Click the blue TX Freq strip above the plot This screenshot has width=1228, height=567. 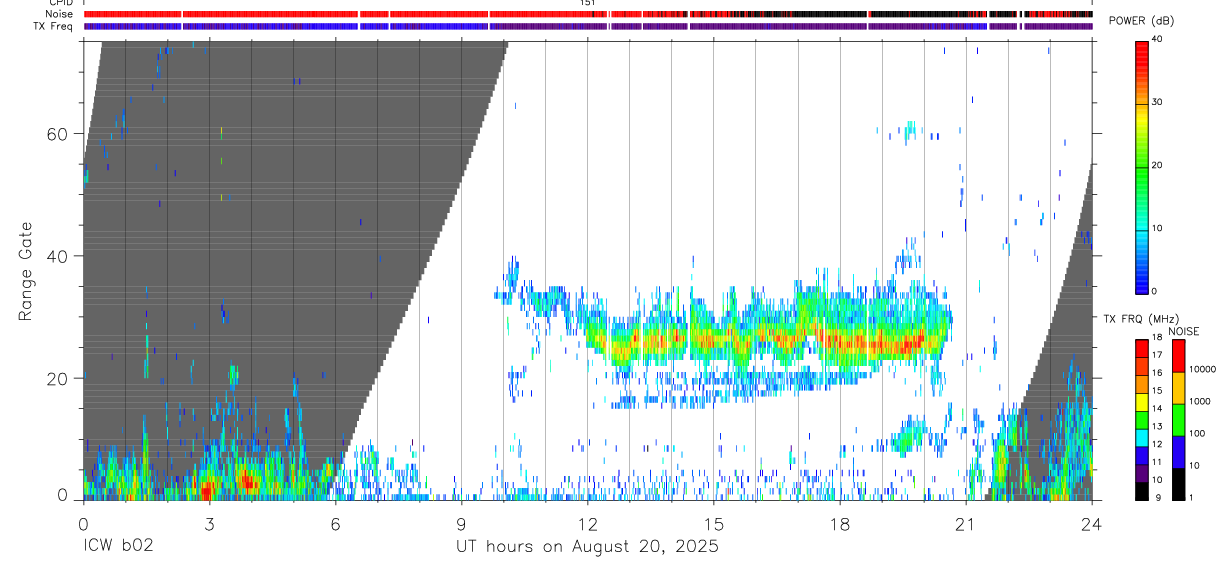click(x=588, y=26)
